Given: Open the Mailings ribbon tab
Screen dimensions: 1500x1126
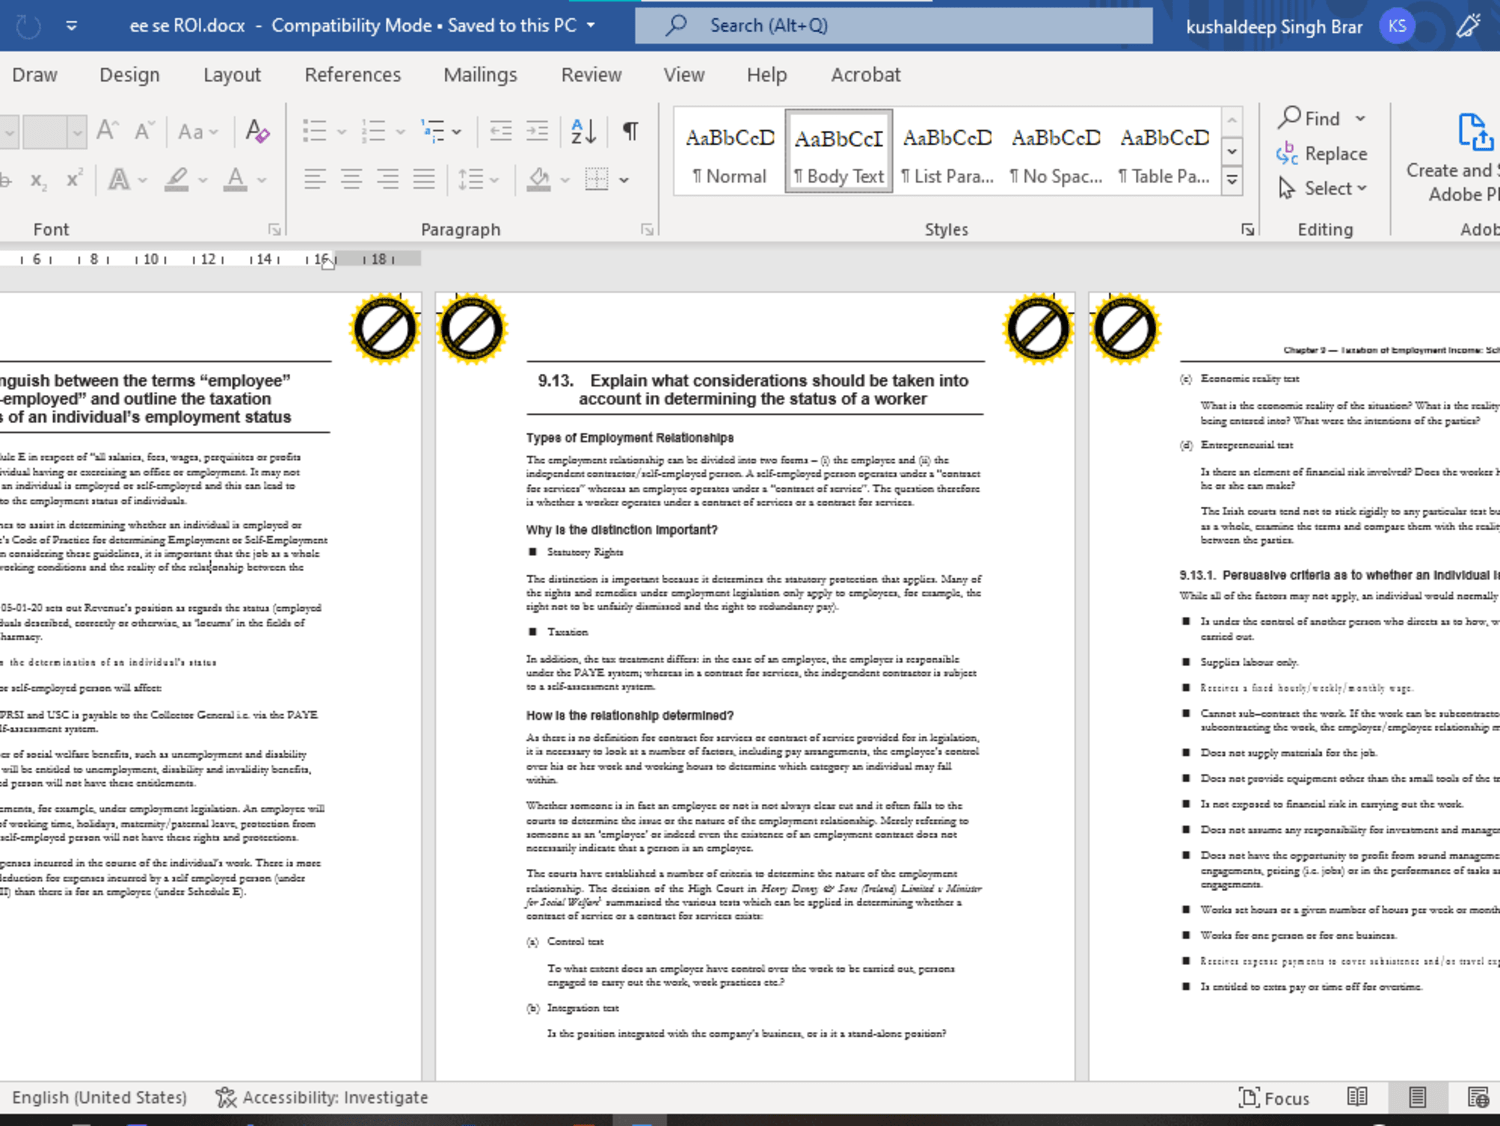Looking at the screenshot, I should [x=480, y=75].
